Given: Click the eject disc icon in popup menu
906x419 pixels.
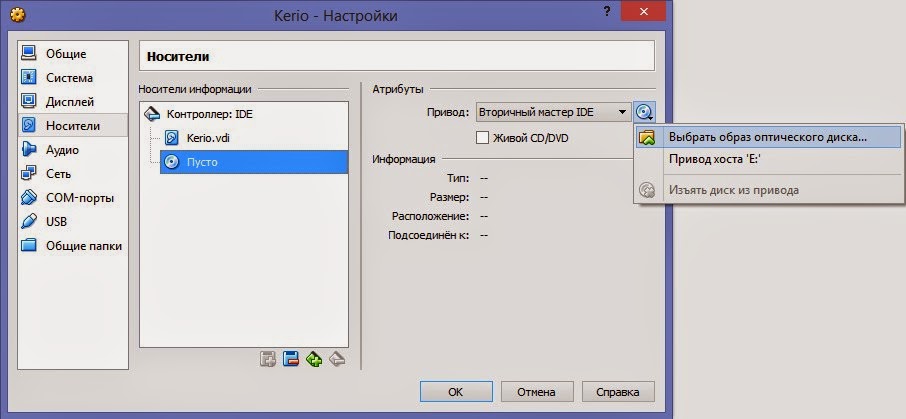Looking at the screenshot, I should pyautogui.click(x=647, y=190).
